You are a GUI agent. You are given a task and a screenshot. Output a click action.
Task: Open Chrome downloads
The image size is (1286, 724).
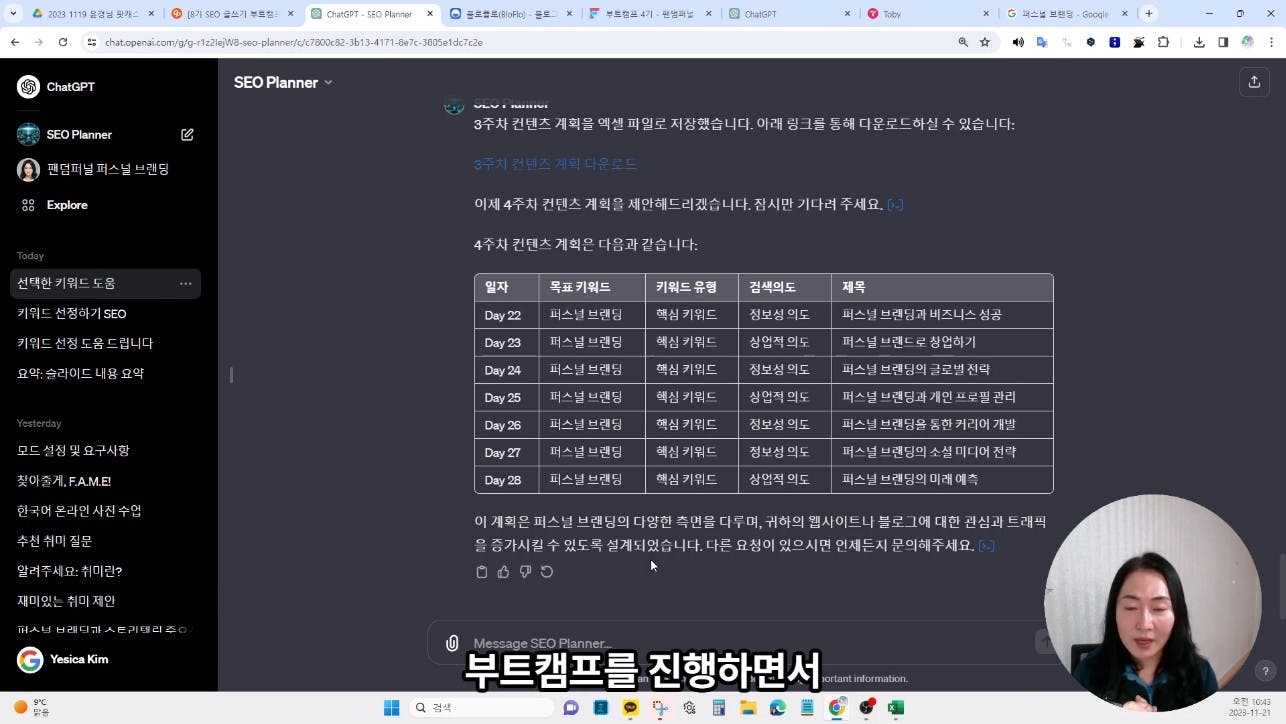coord(1199,42)
